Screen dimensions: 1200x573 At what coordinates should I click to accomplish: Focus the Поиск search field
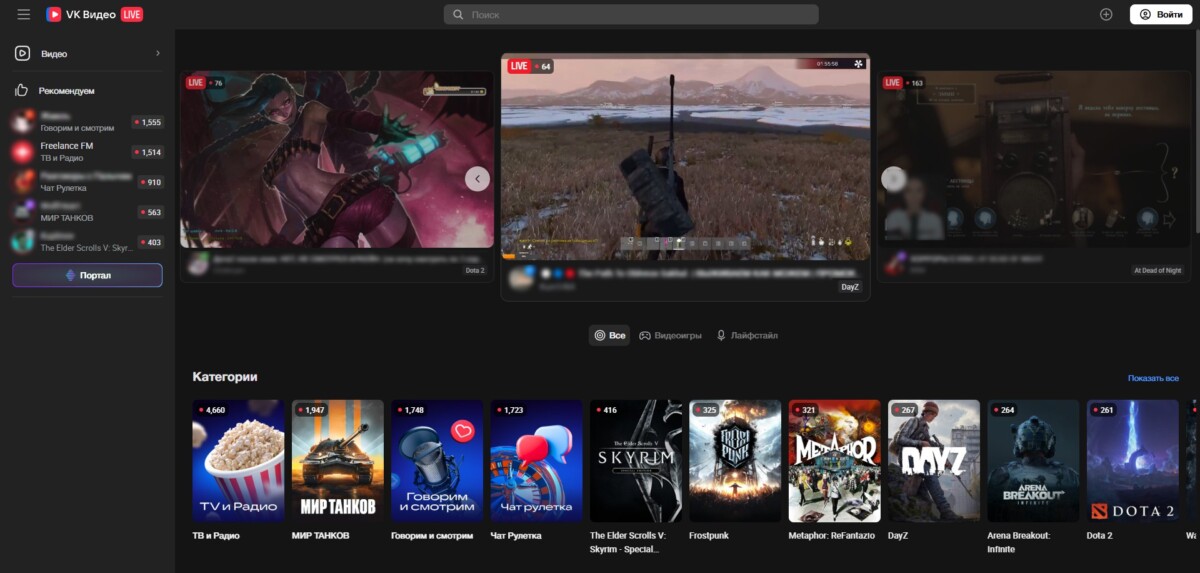point(631,15)
